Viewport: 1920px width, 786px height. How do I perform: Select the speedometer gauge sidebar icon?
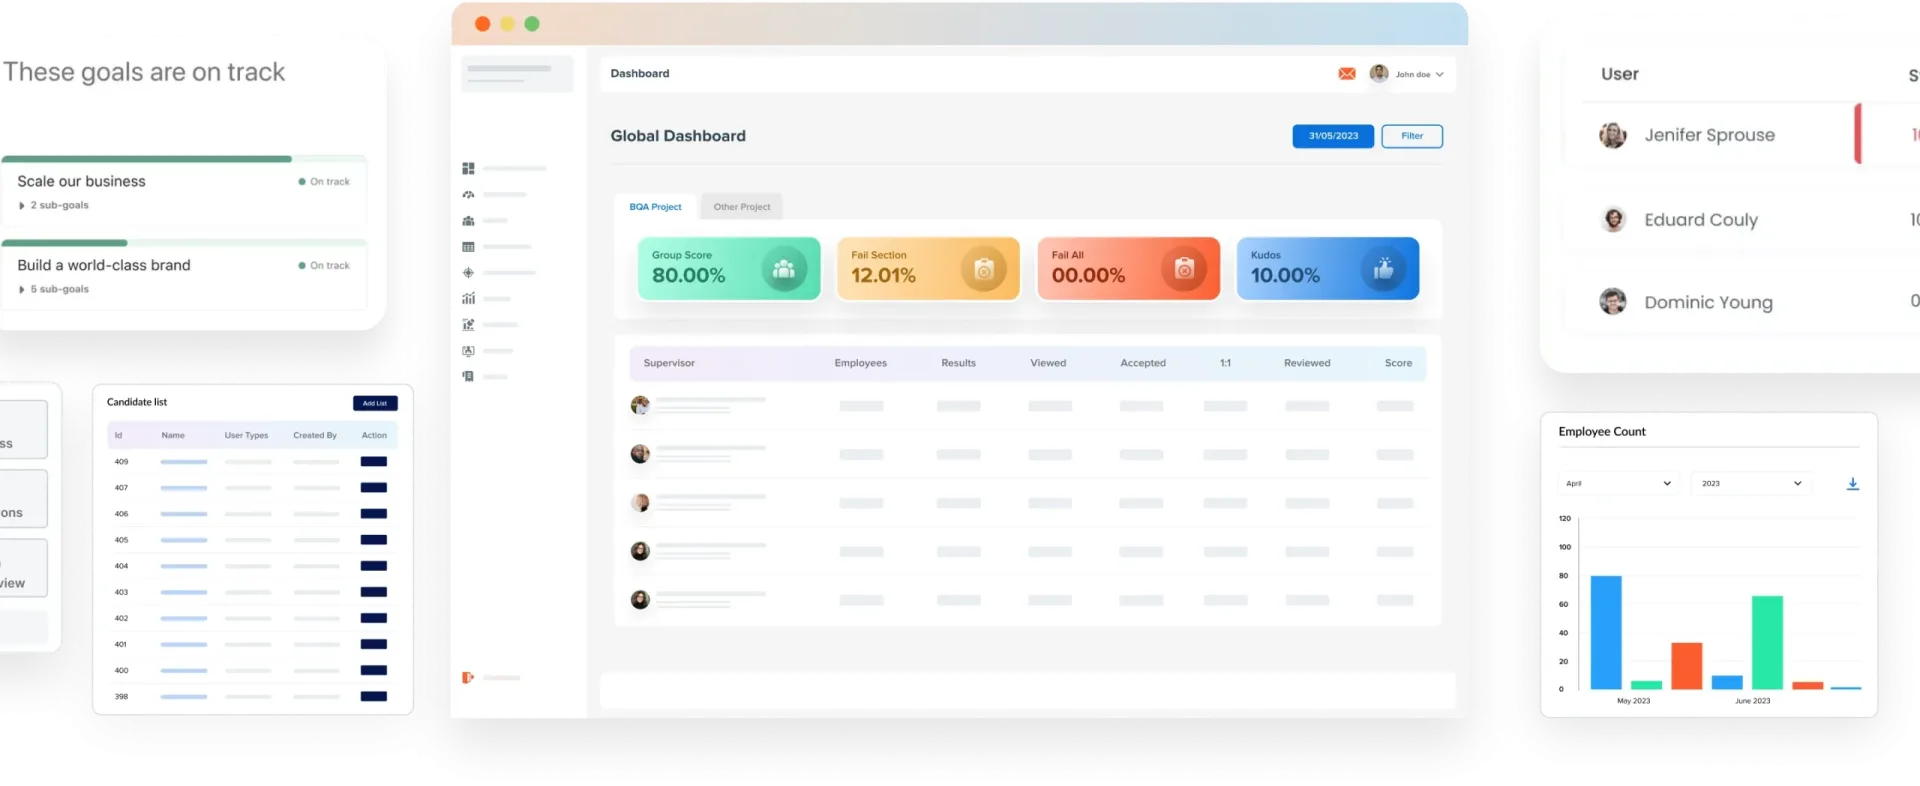468,194
